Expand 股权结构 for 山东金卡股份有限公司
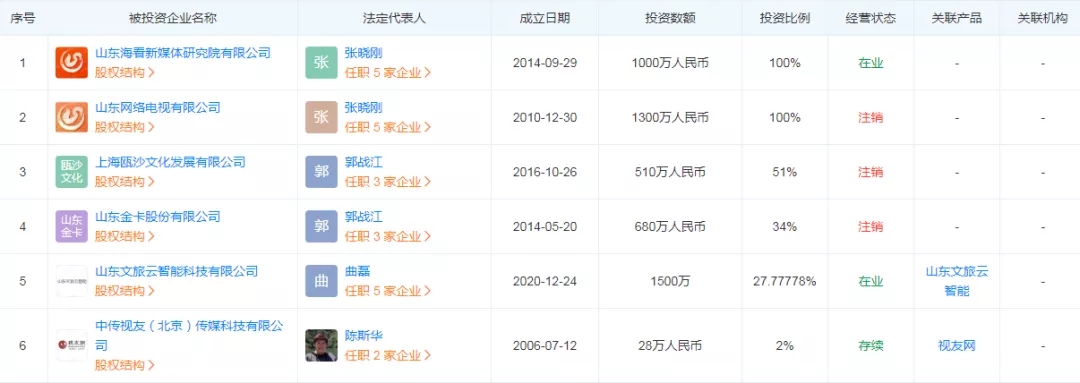1080x383 pixels. point(125,236)
